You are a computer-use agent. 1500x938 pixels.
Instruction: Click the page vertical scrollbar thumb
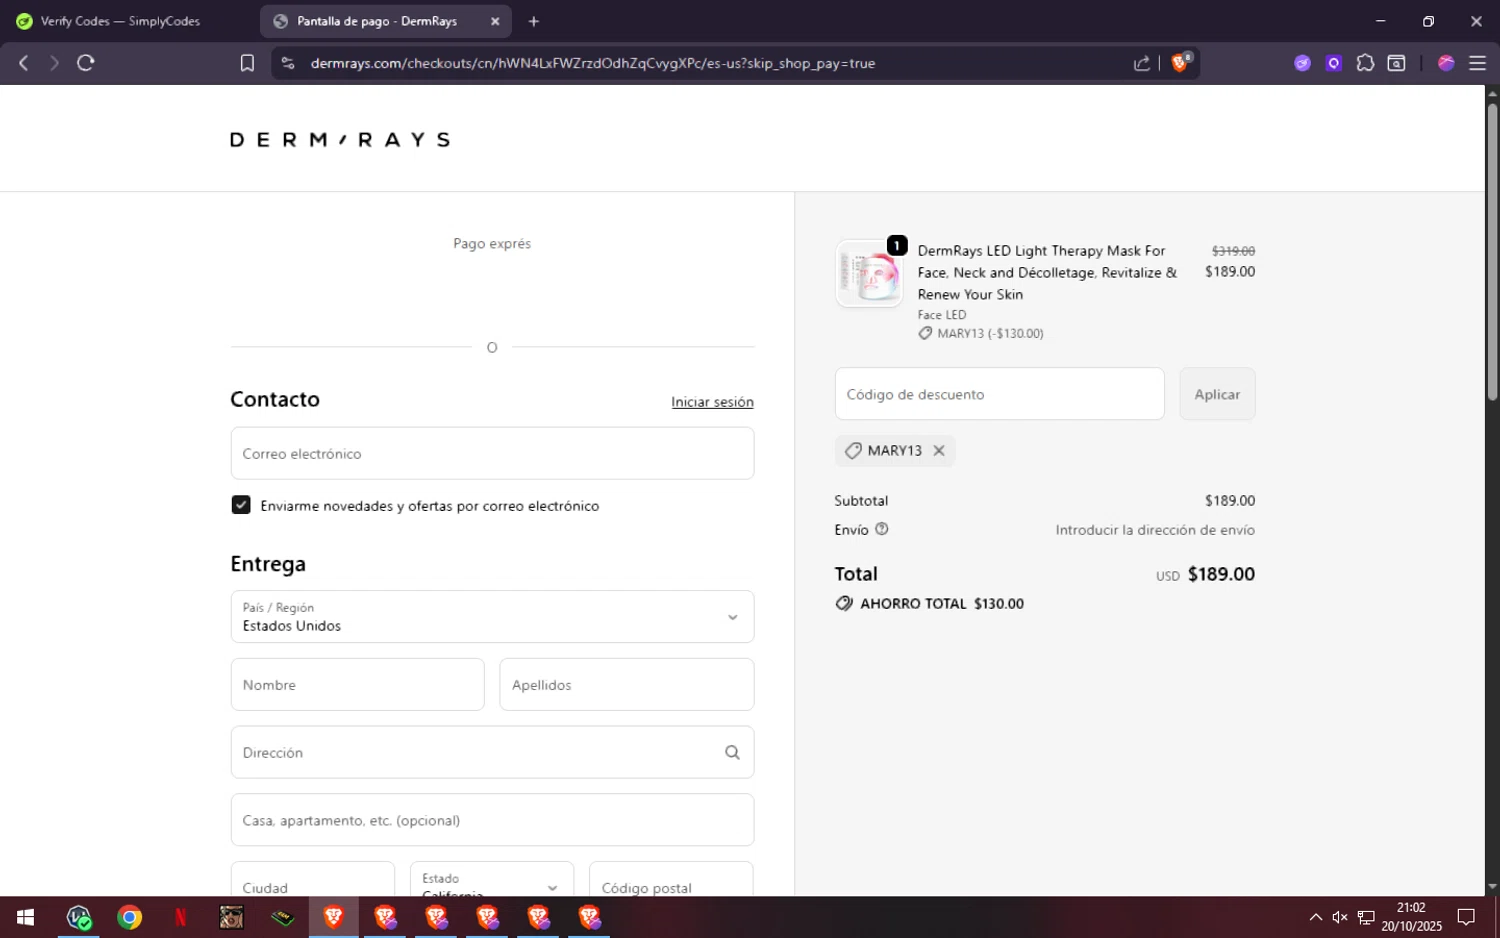(1492, 250)
